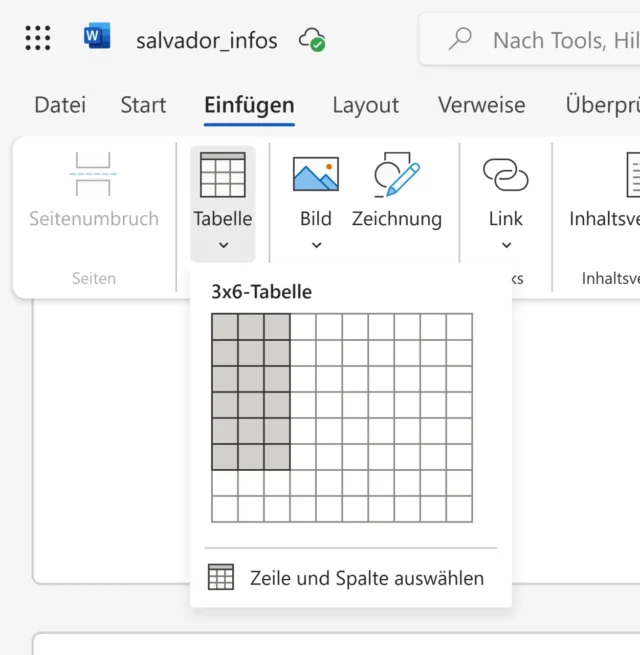This screenshot has width=640, height=655.
Task: Click the Link chain icon
Action: coord(505,174)
